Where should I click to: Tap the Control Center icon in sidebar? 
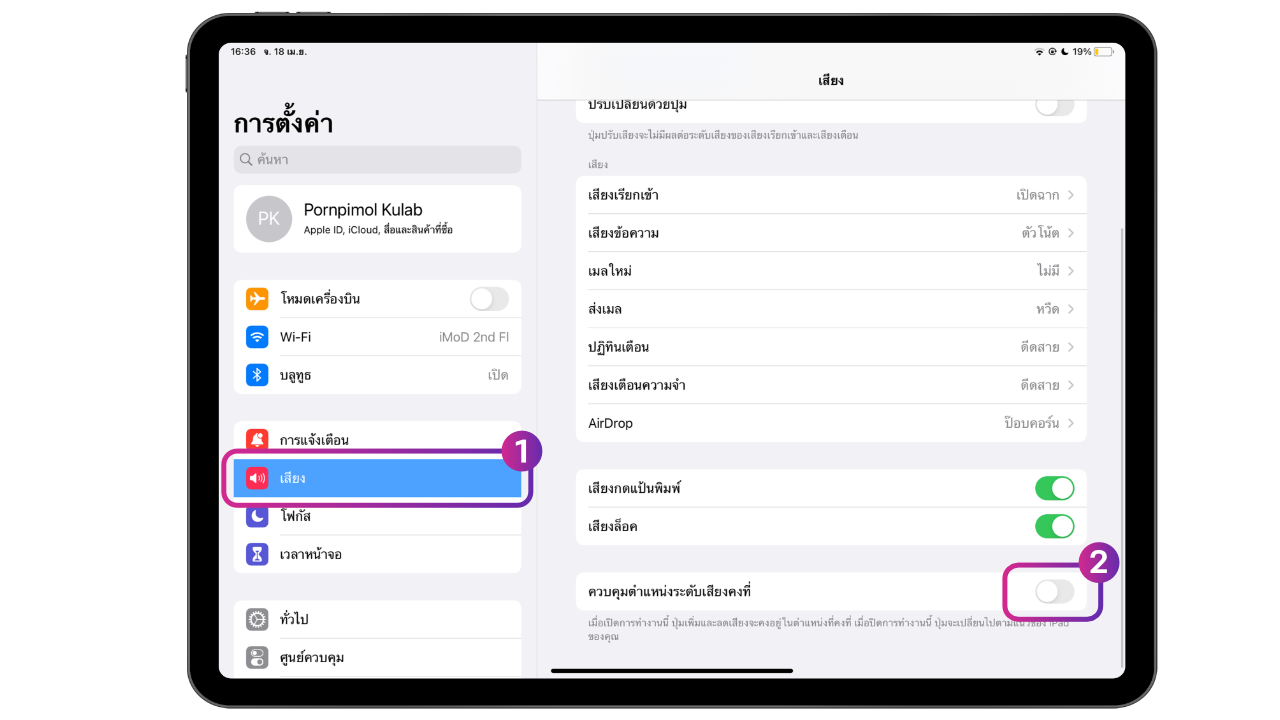click(x=257, y=657)
